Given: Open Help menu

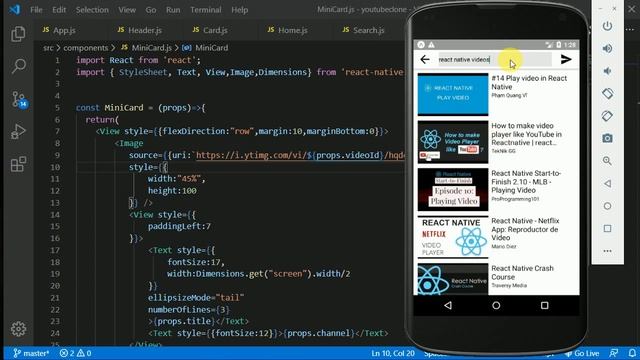Looking at the screenshot, I should point(240,10).
